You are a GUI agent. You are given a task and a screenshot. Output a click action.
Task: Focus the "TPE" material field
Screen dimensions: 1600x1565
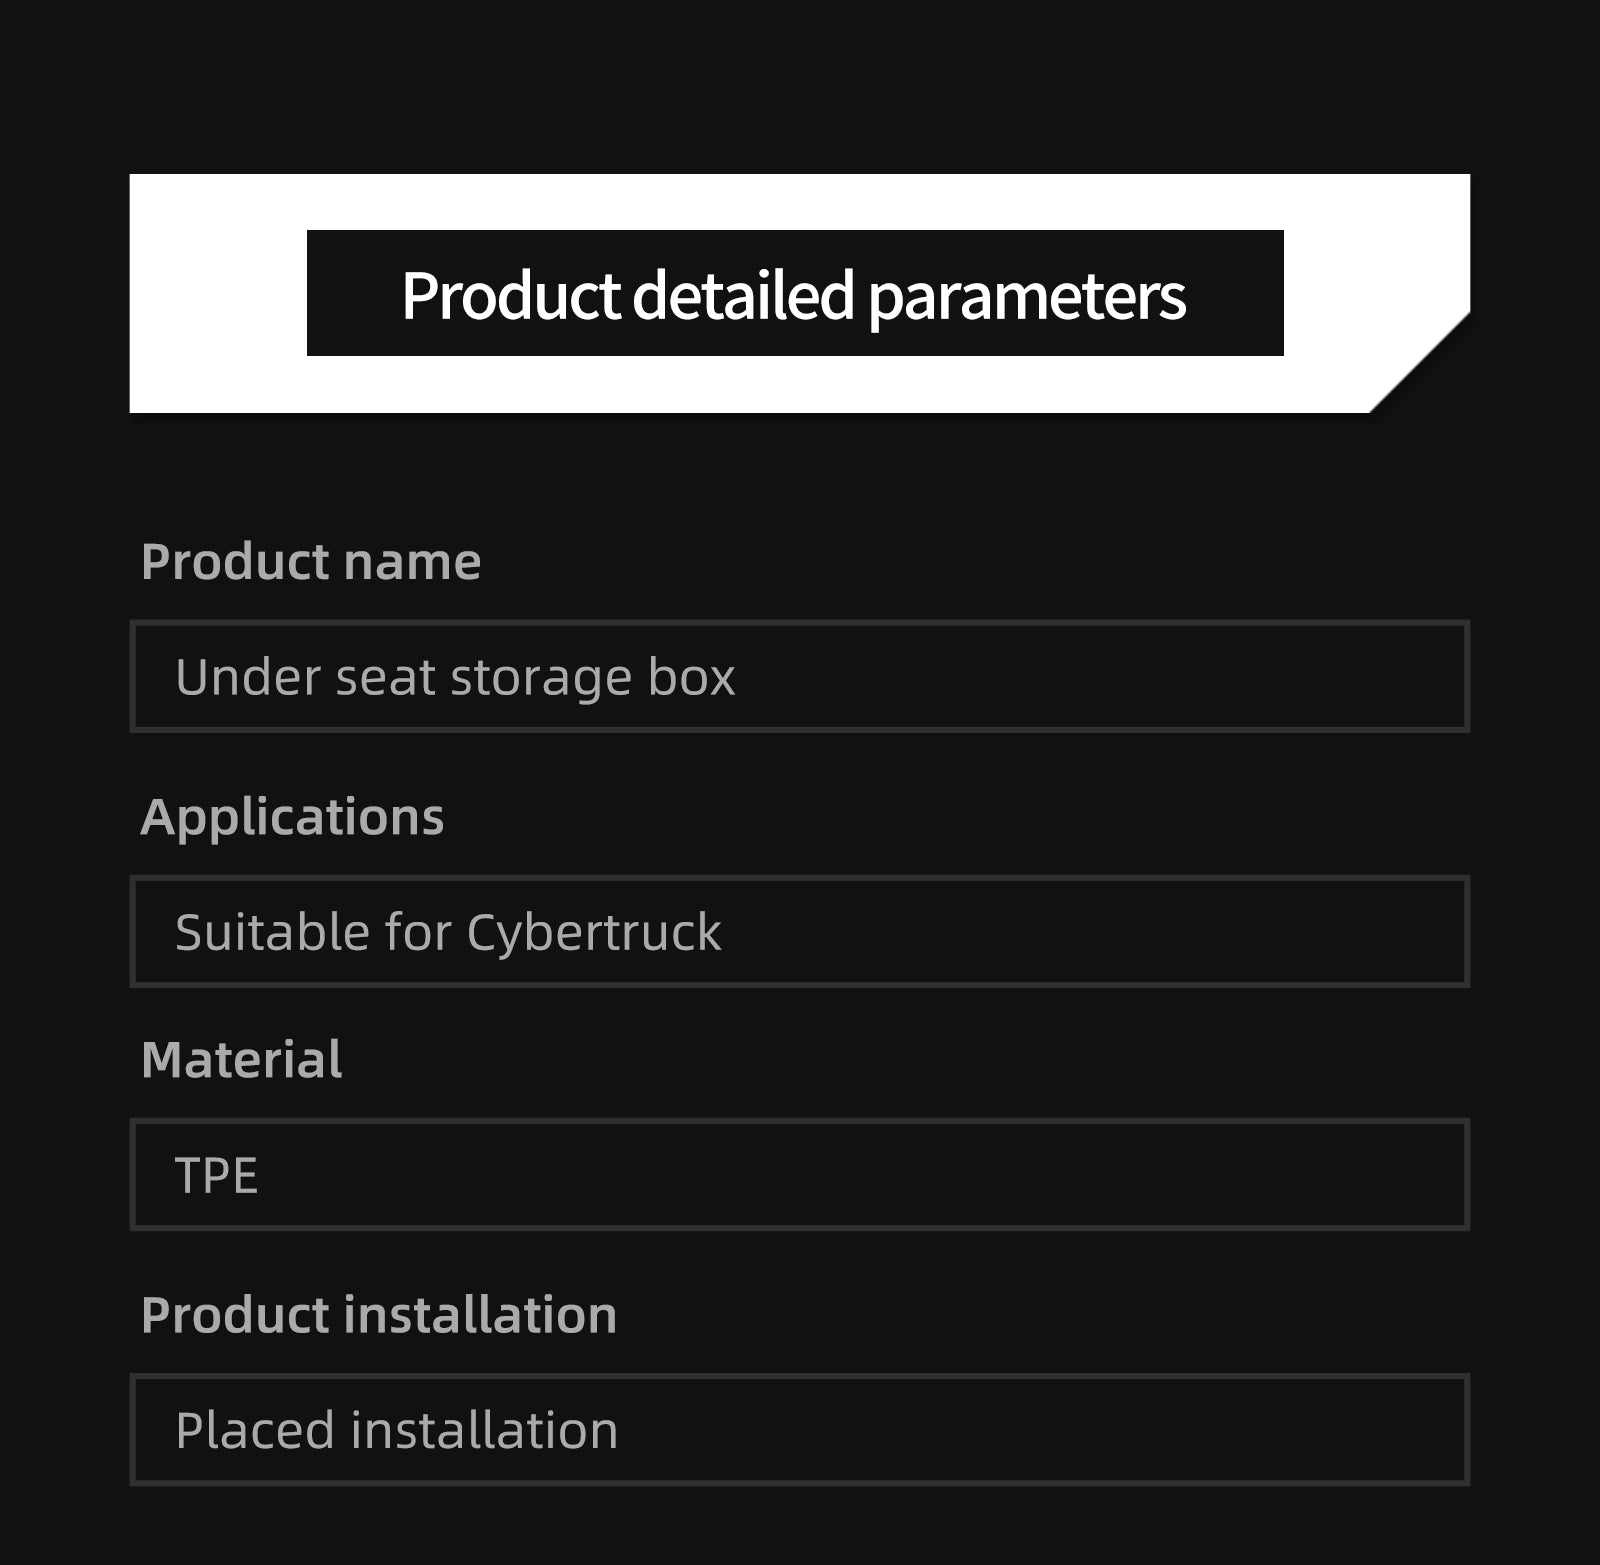(799, 1175)
